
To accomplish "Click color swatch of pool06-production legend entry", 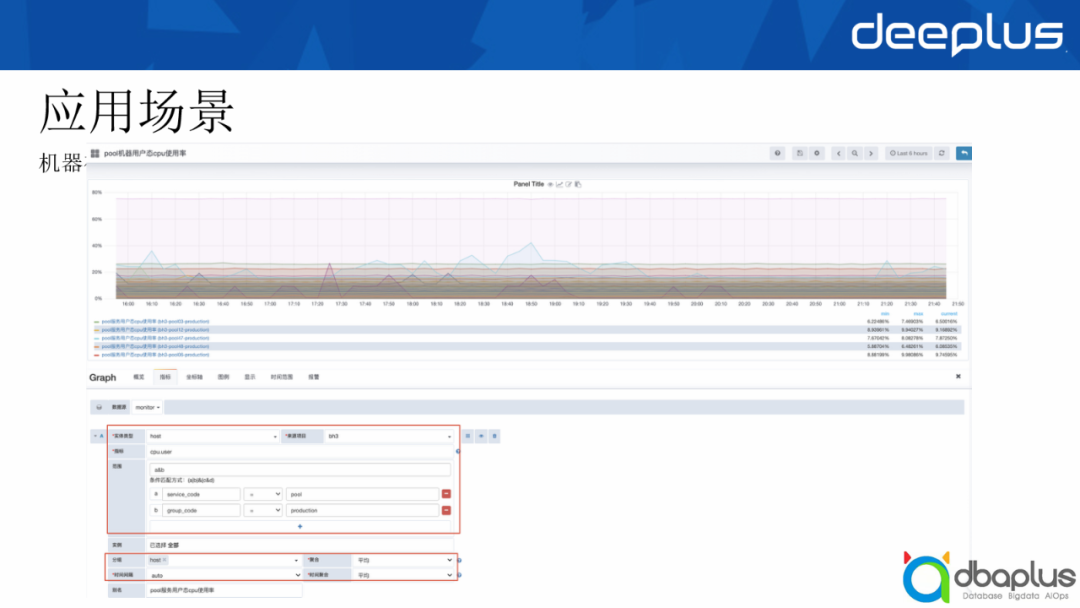I will pyautogui.click(x=96, y=355).
